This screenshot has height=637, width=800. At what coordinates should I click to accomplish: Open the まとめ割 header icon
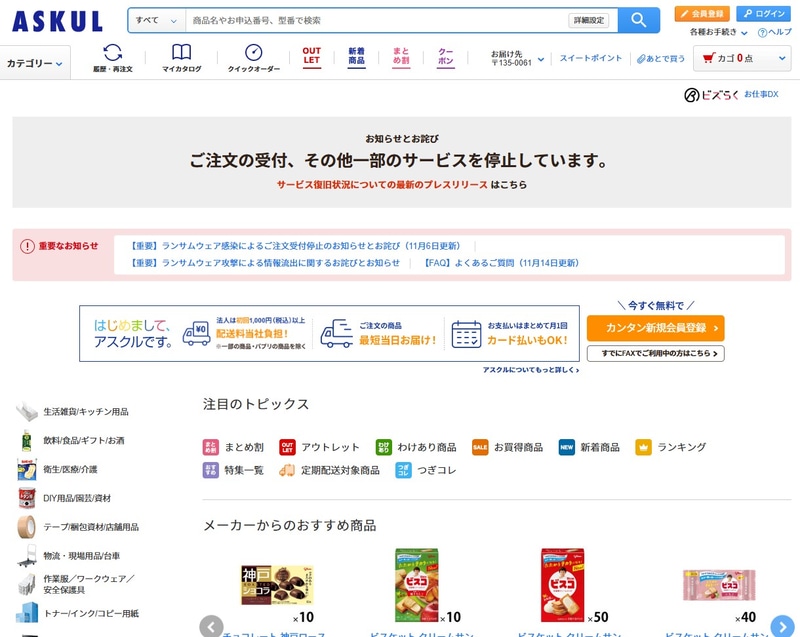[x=401, y=57]
